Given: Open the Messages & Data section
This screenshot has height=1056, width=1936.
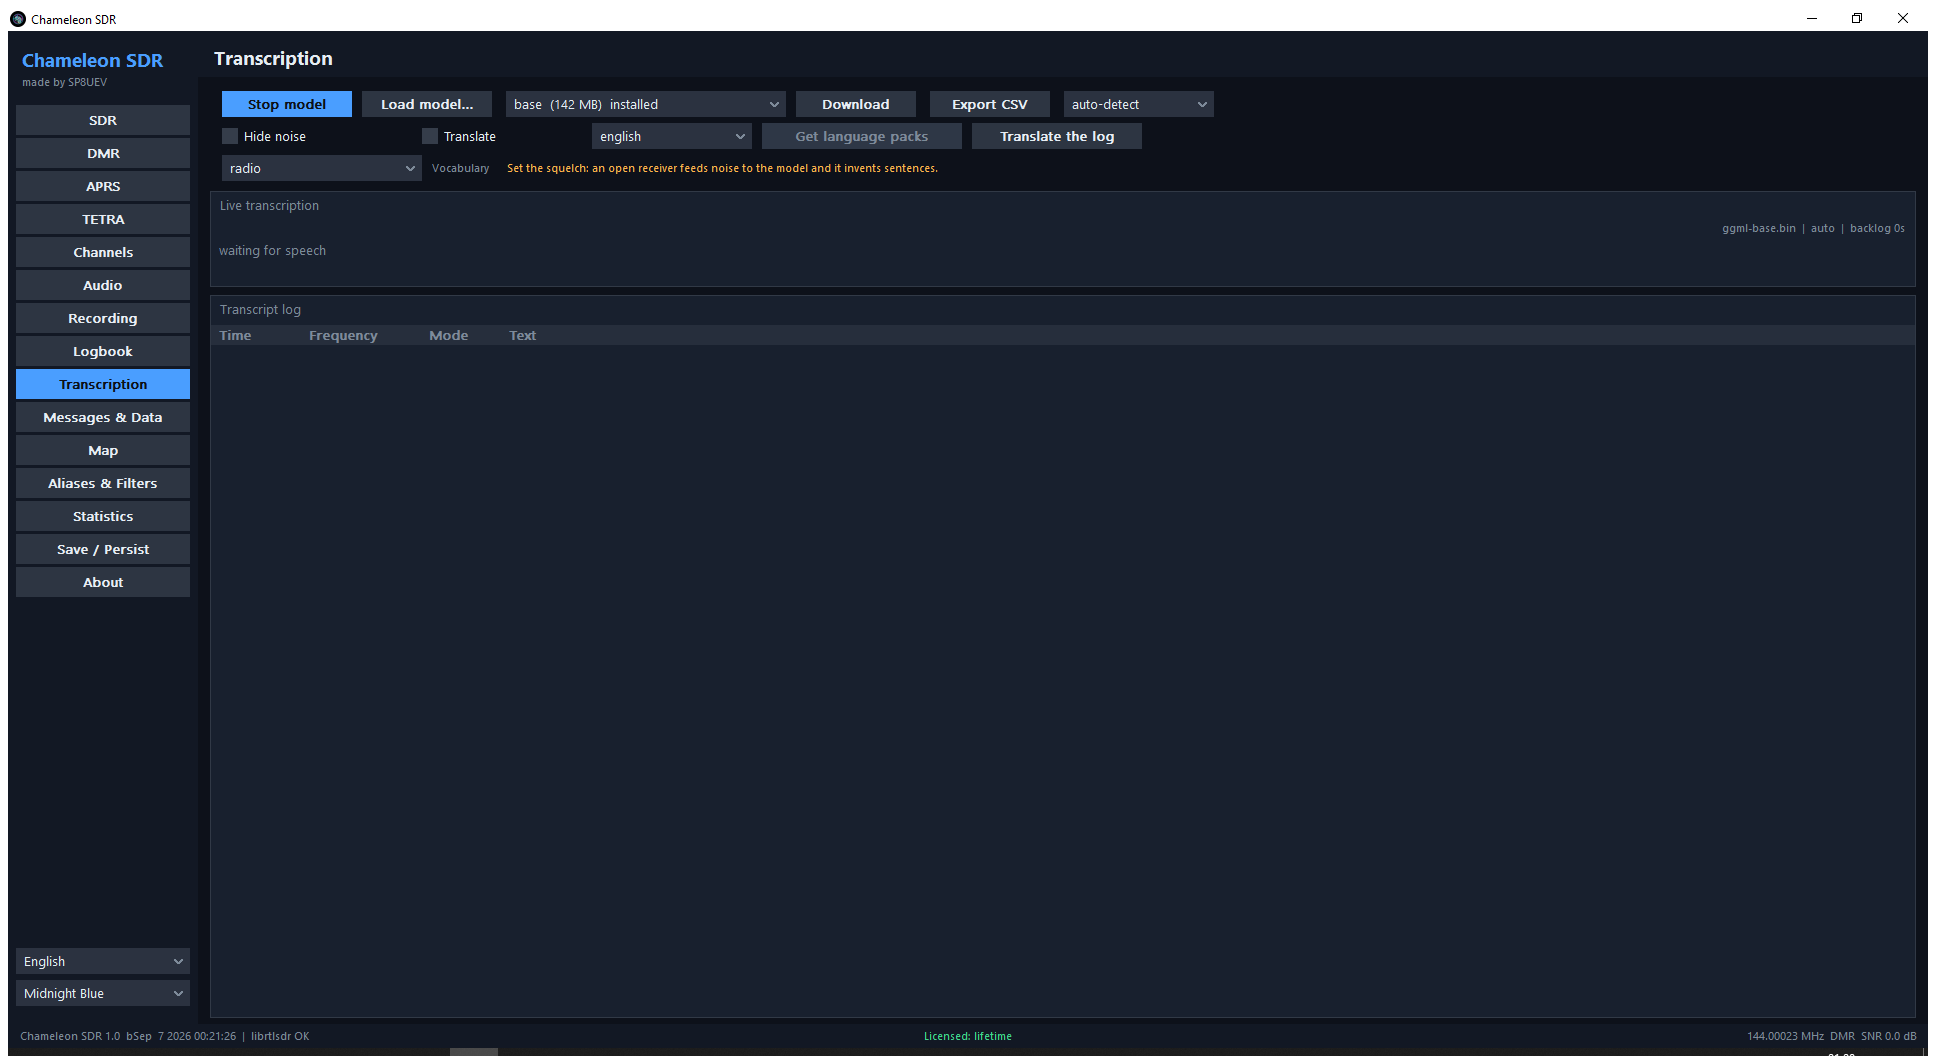Looking at the screenshot, I should point(103,417).
